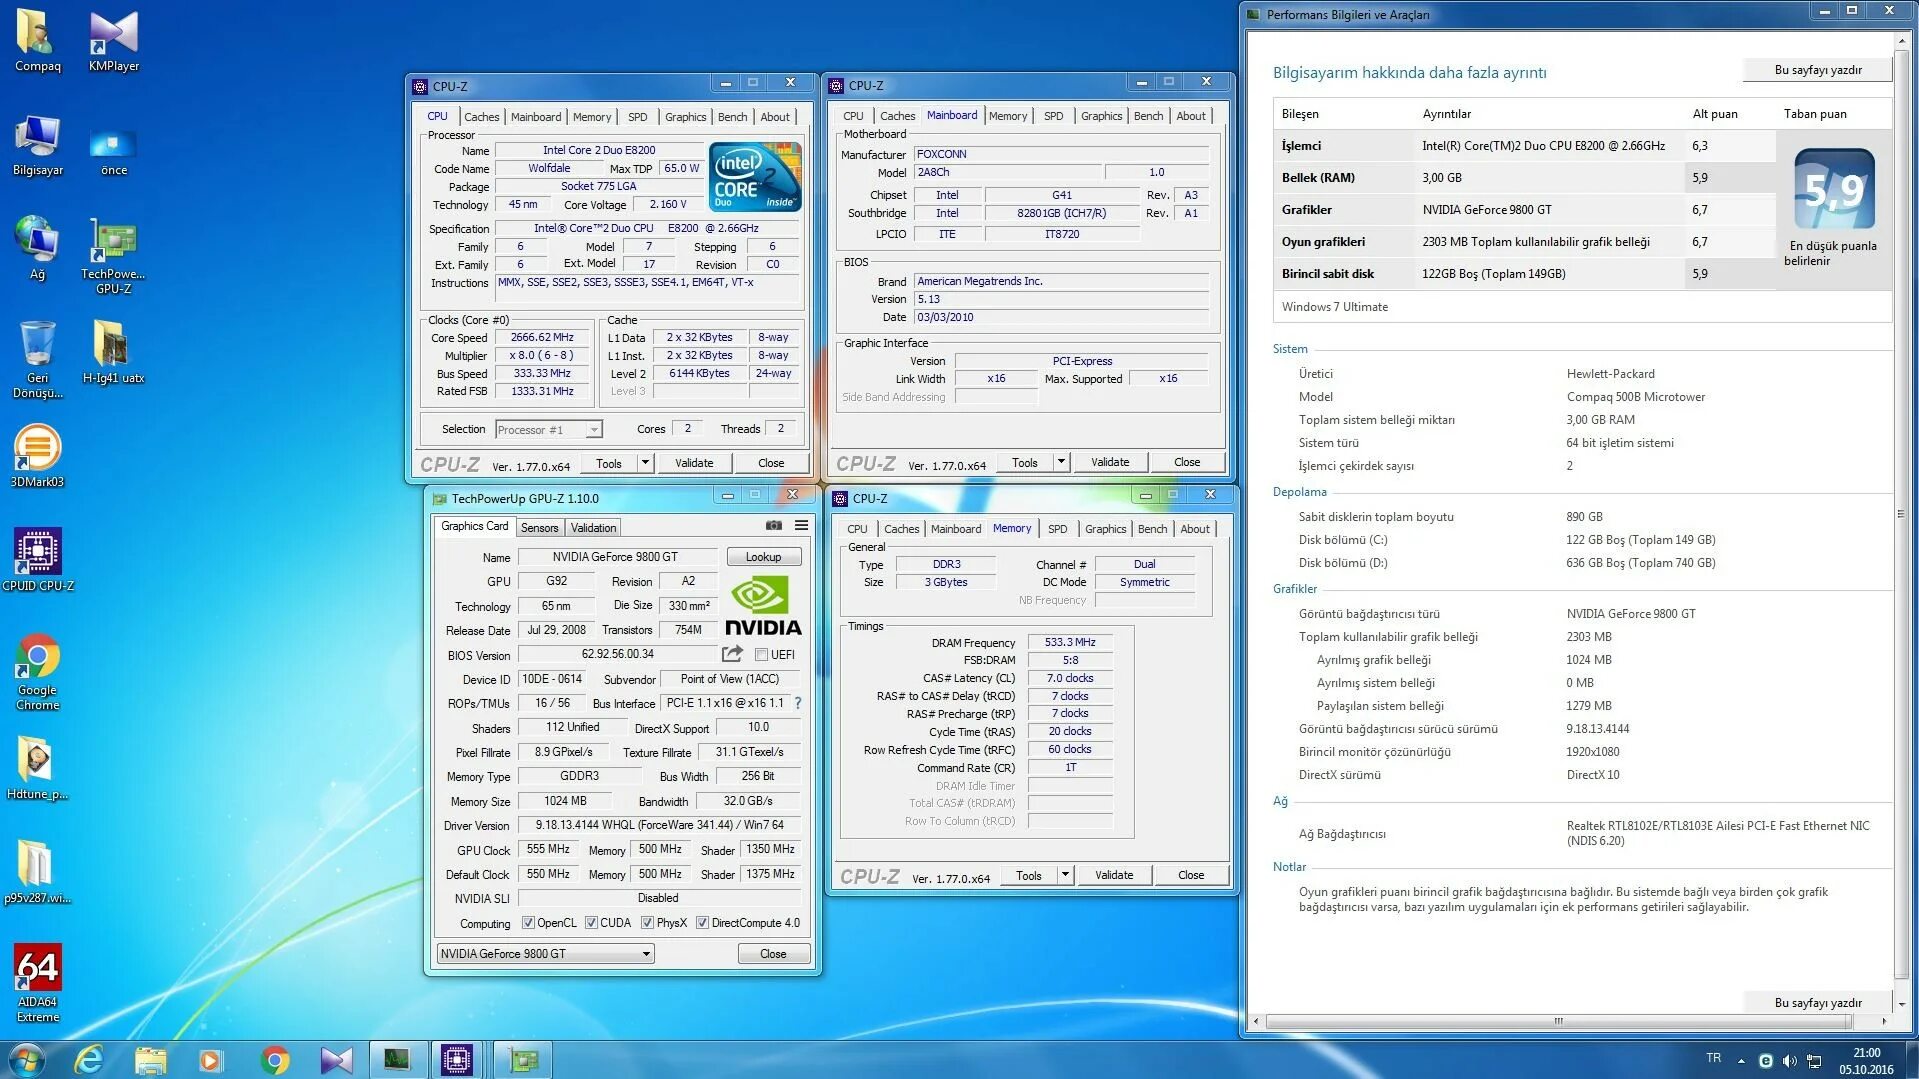Toggle the PhysX checkbox in GPU-Z
Screen dimensions: 1919x1079
(648, 923)
